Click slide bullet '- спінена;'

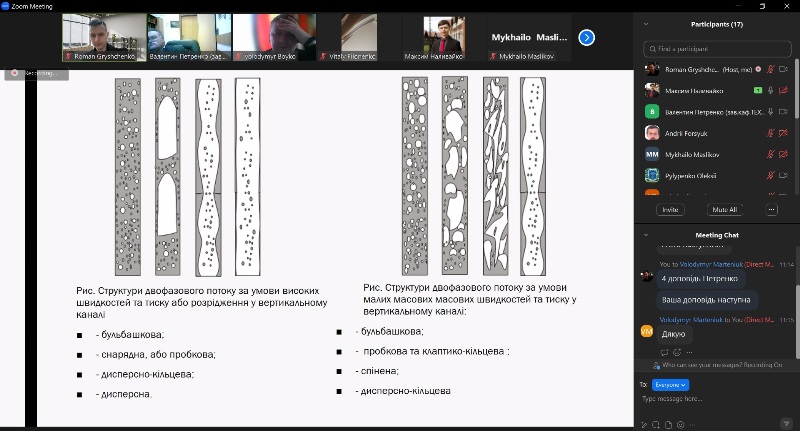(x=377, y=371)
